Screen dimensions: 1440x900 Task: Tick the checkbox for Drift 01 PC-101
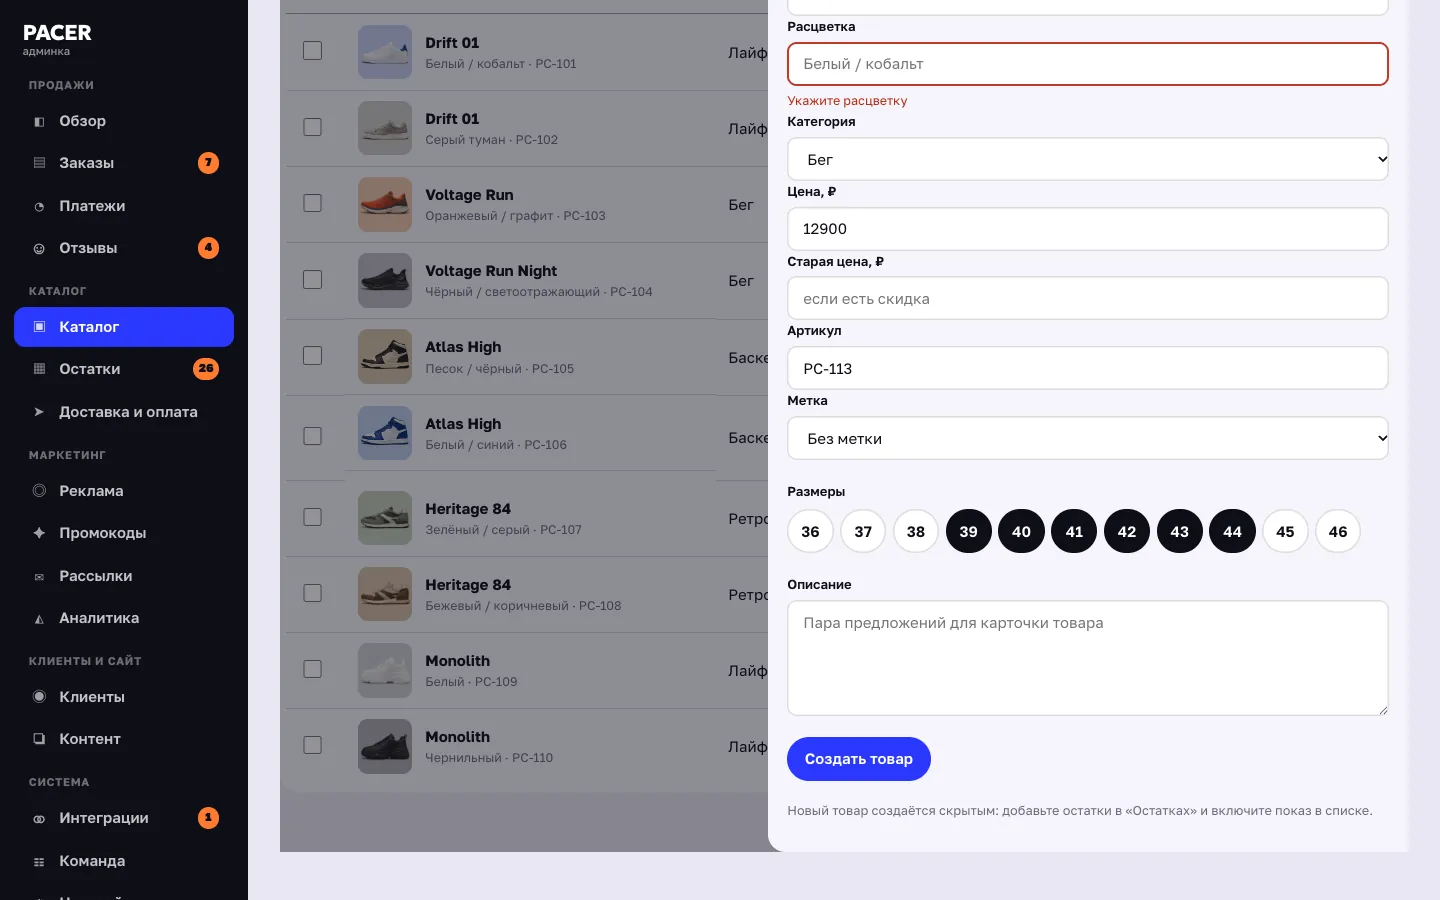click(x=312, y=51)
